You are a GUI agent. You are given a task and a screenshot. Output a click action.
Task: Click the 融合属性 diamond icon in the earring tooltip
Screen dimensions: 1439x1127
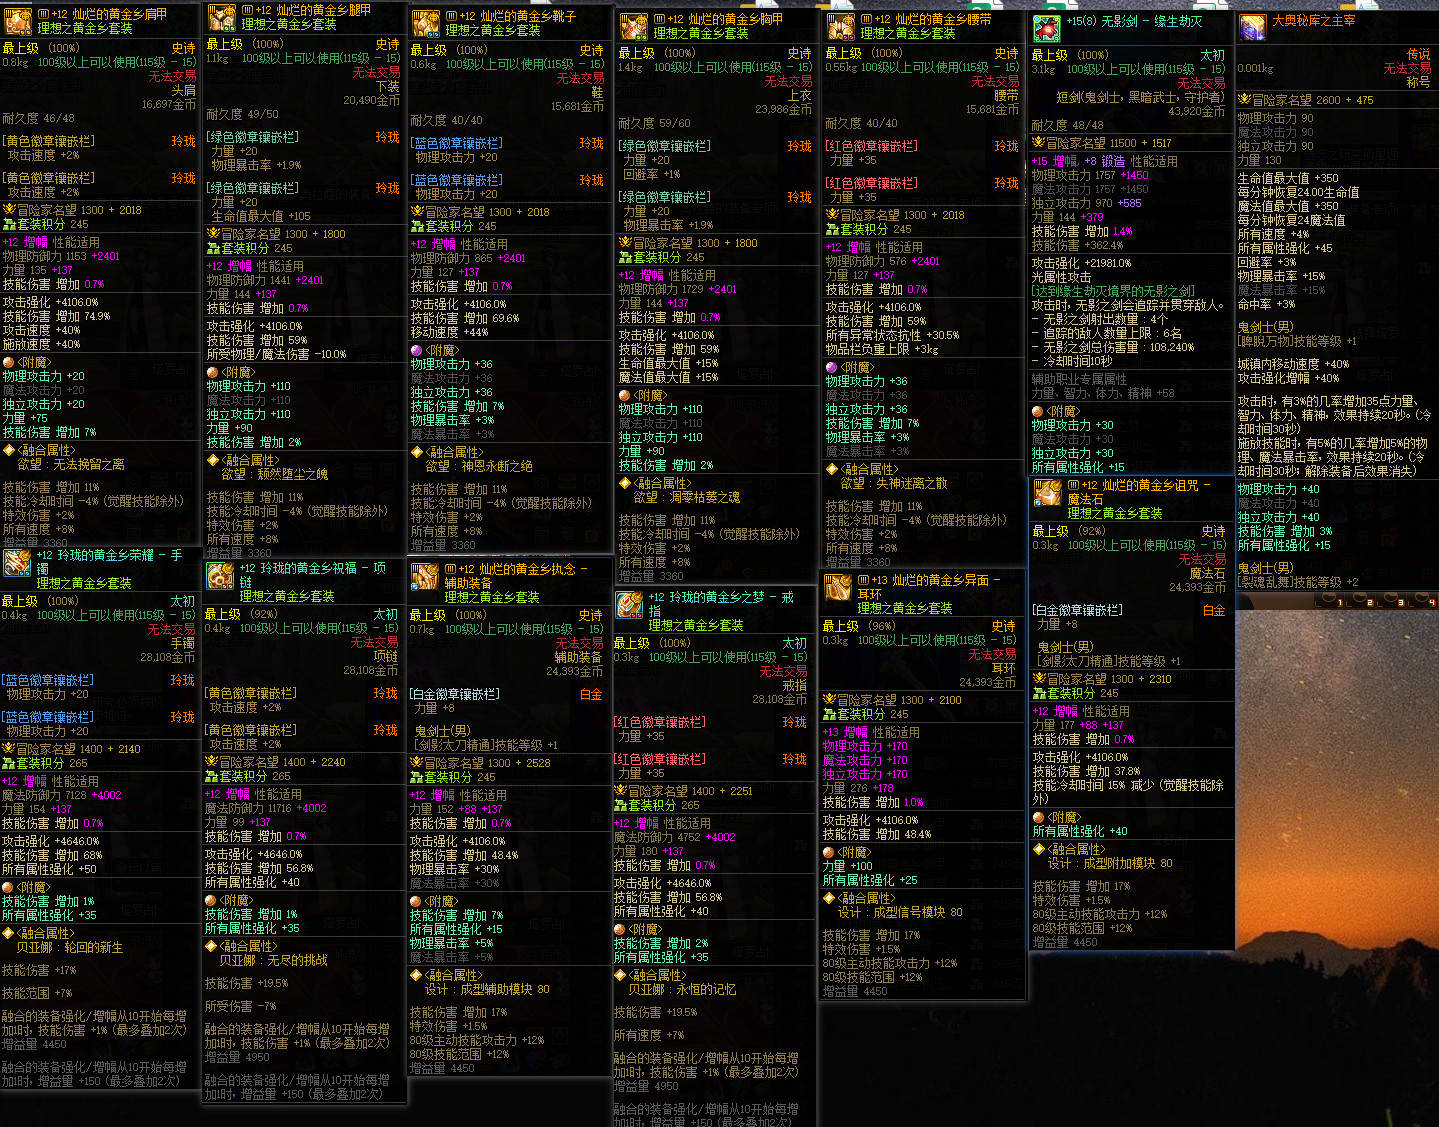828,898
